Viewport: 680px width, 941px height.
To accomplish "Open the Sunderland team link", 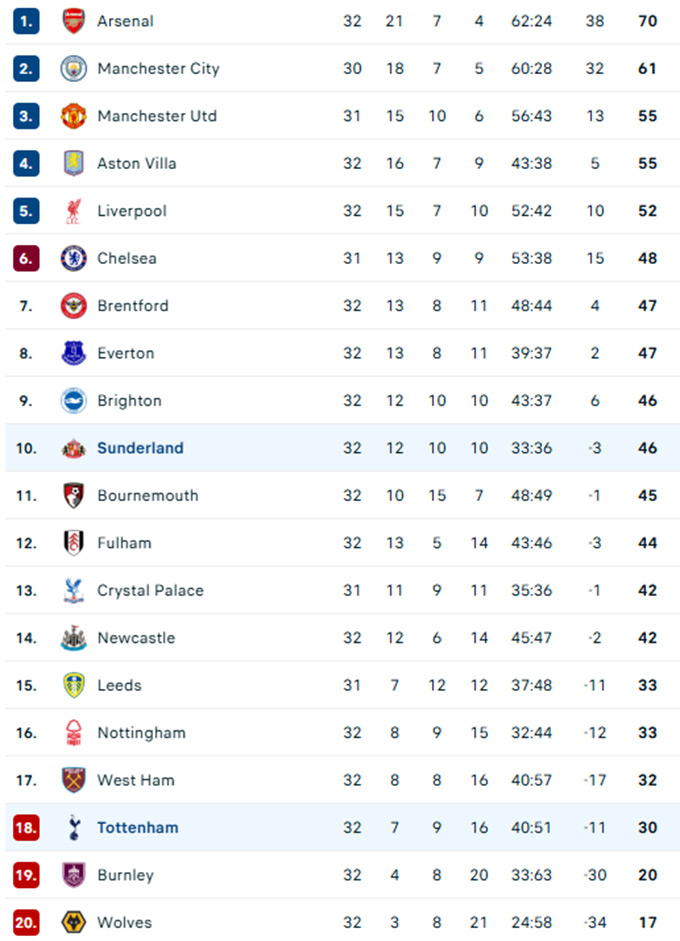I will pyautogui.click(x=140, y=448).
